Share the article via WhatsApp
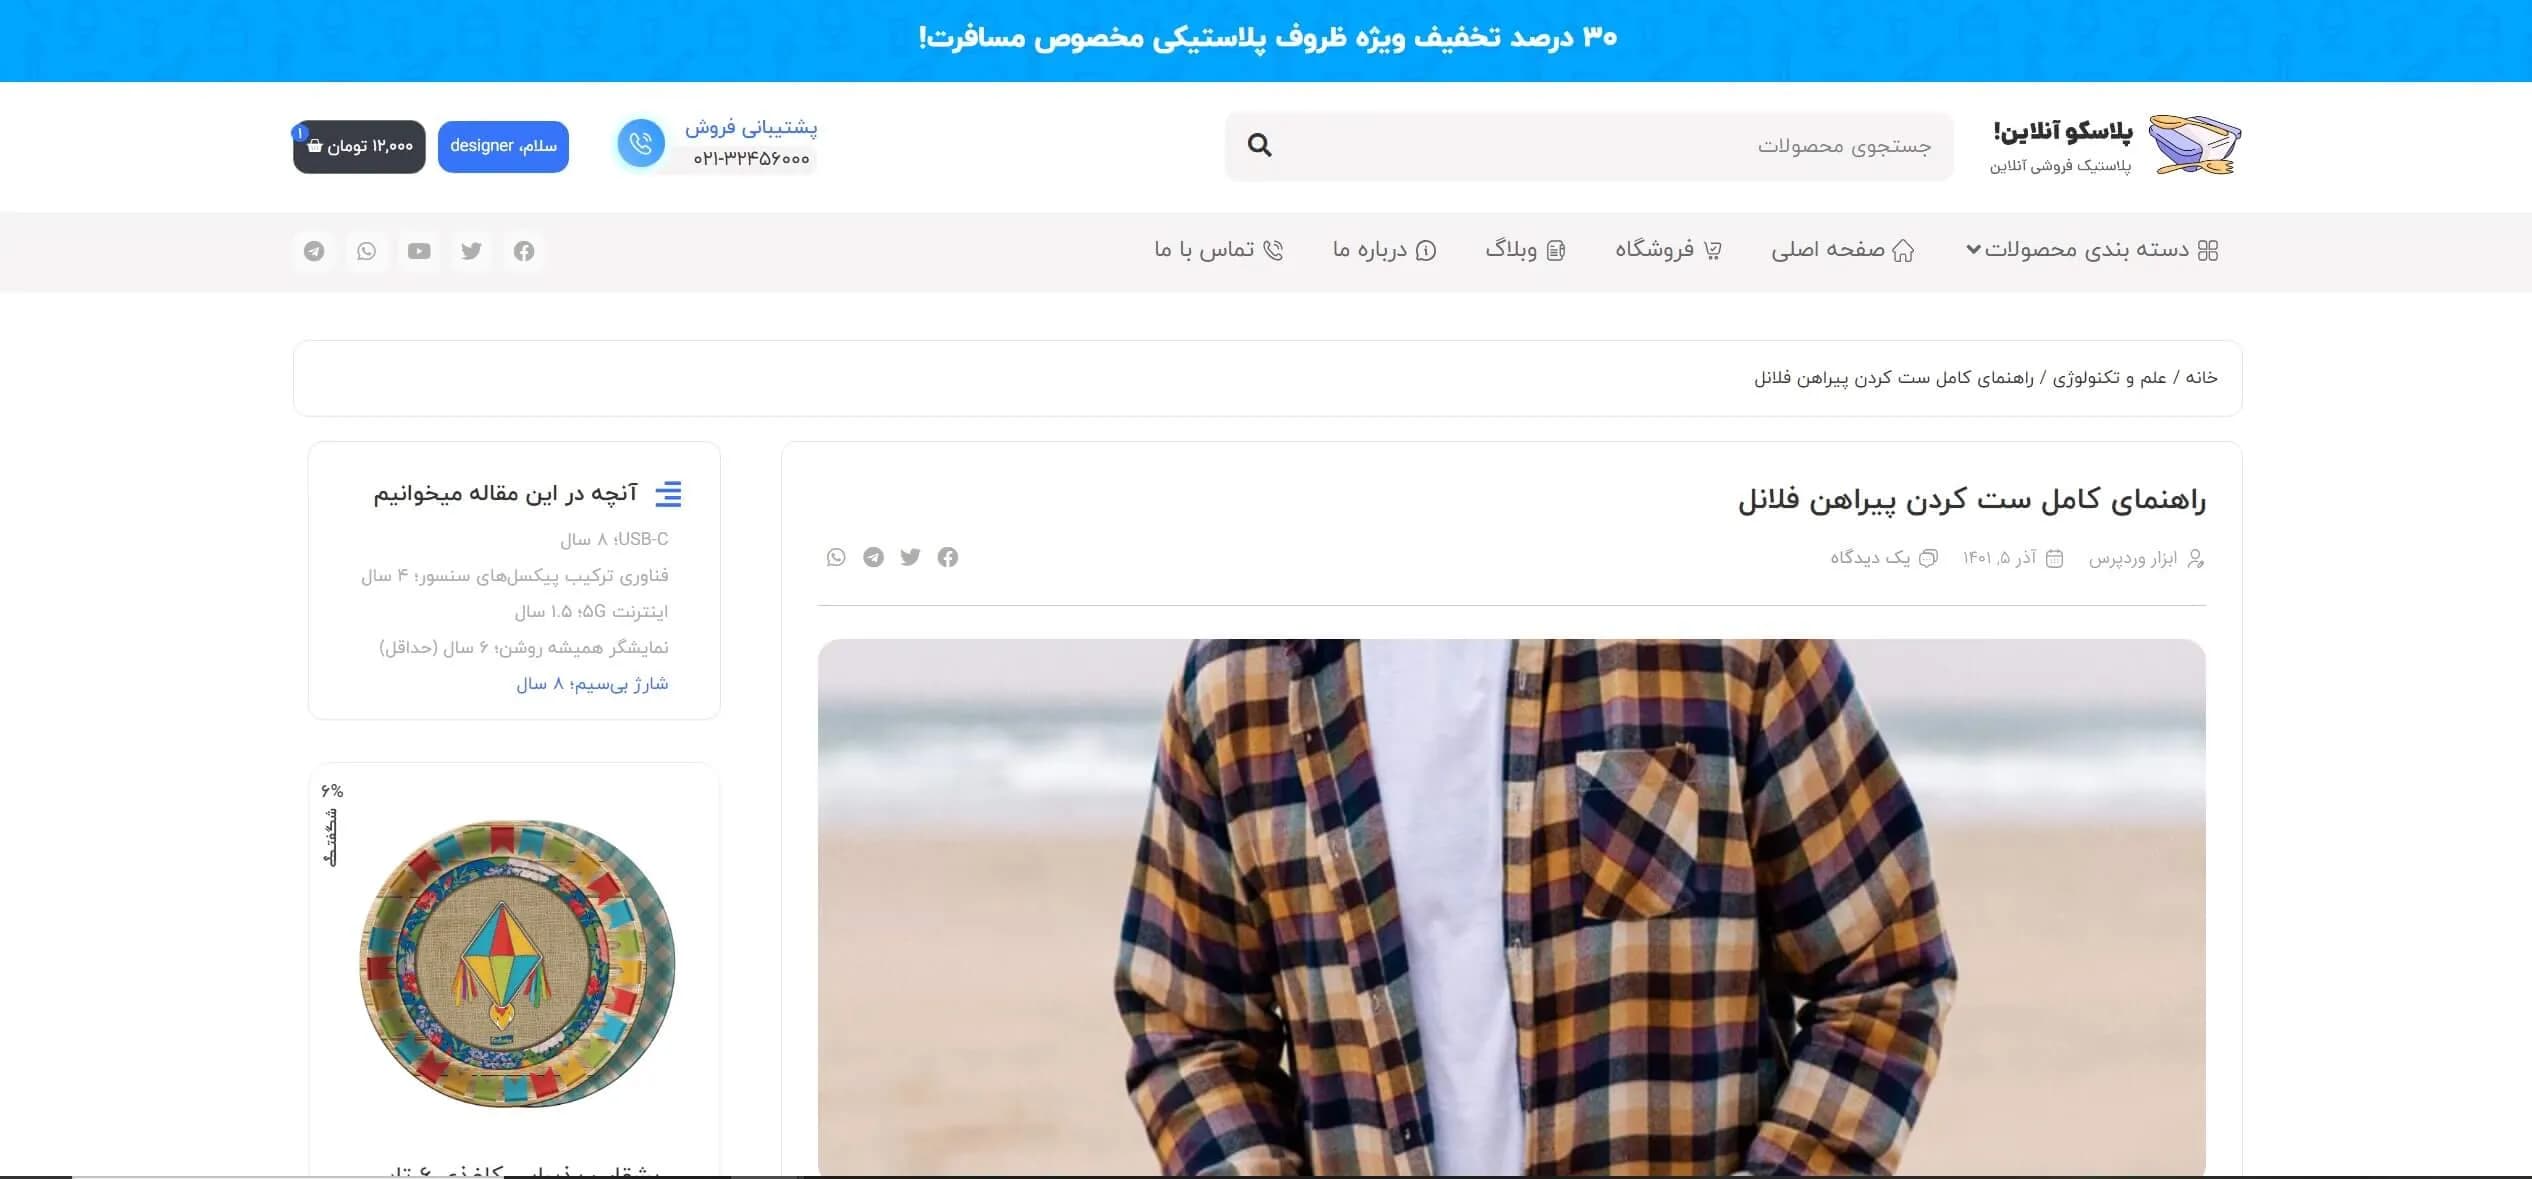Image resolution: width=2532 pixels, height=1179 pixels. tap(836, 557)
